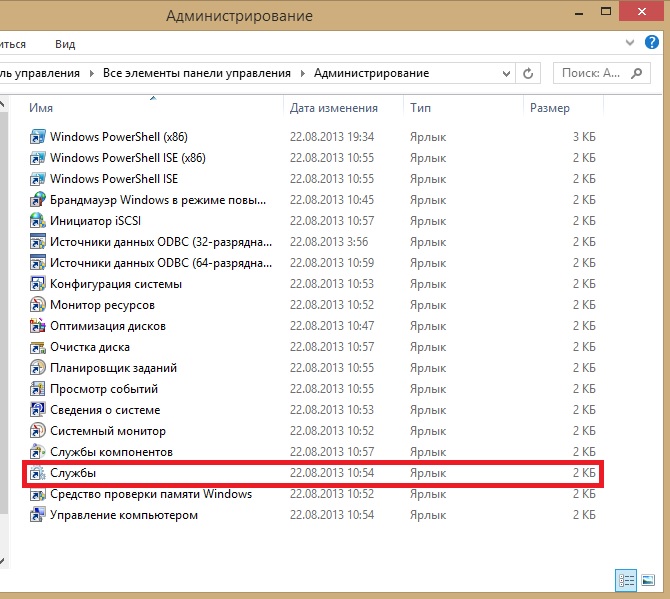Refresh the Администрирование folder view
Screen dimensions: 670x599
pyautogui.click(x=528, y=73)
